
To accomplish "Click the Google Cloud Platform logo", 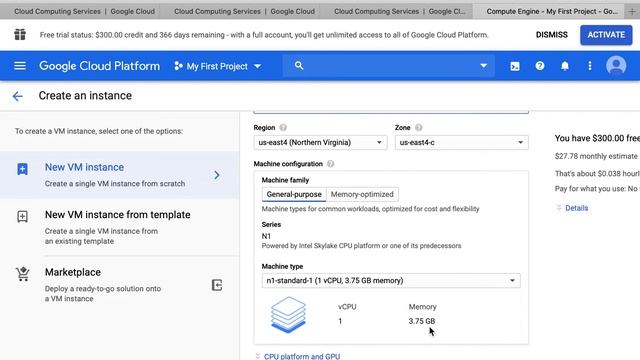I will click(x=99, y=66).
